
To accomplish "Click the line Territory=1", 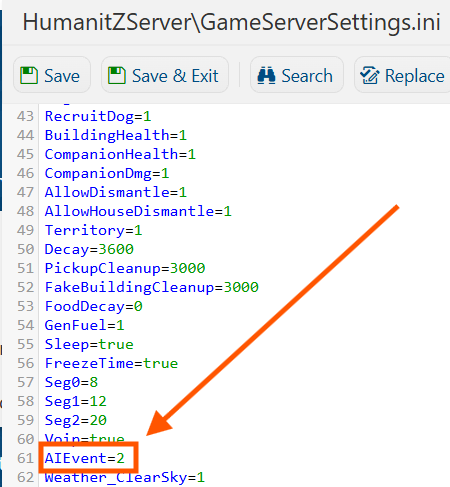I will (x=93, y=230).
